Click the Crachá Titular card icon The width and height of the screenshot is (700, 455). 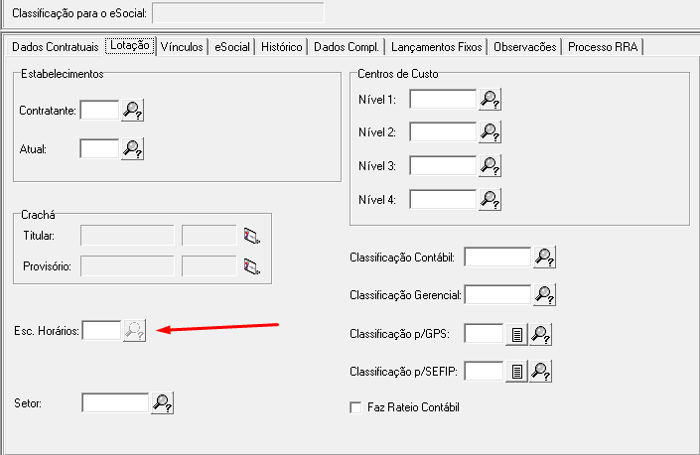click(x=251, y=236)
